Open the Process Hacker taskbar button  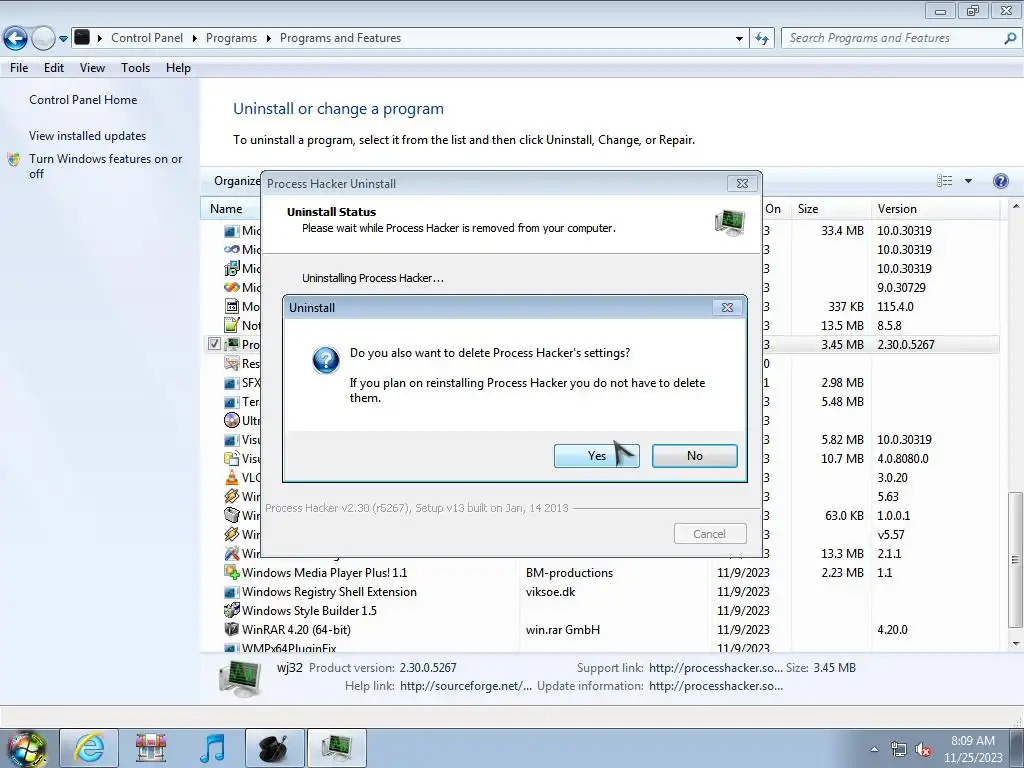click(336, 748)
